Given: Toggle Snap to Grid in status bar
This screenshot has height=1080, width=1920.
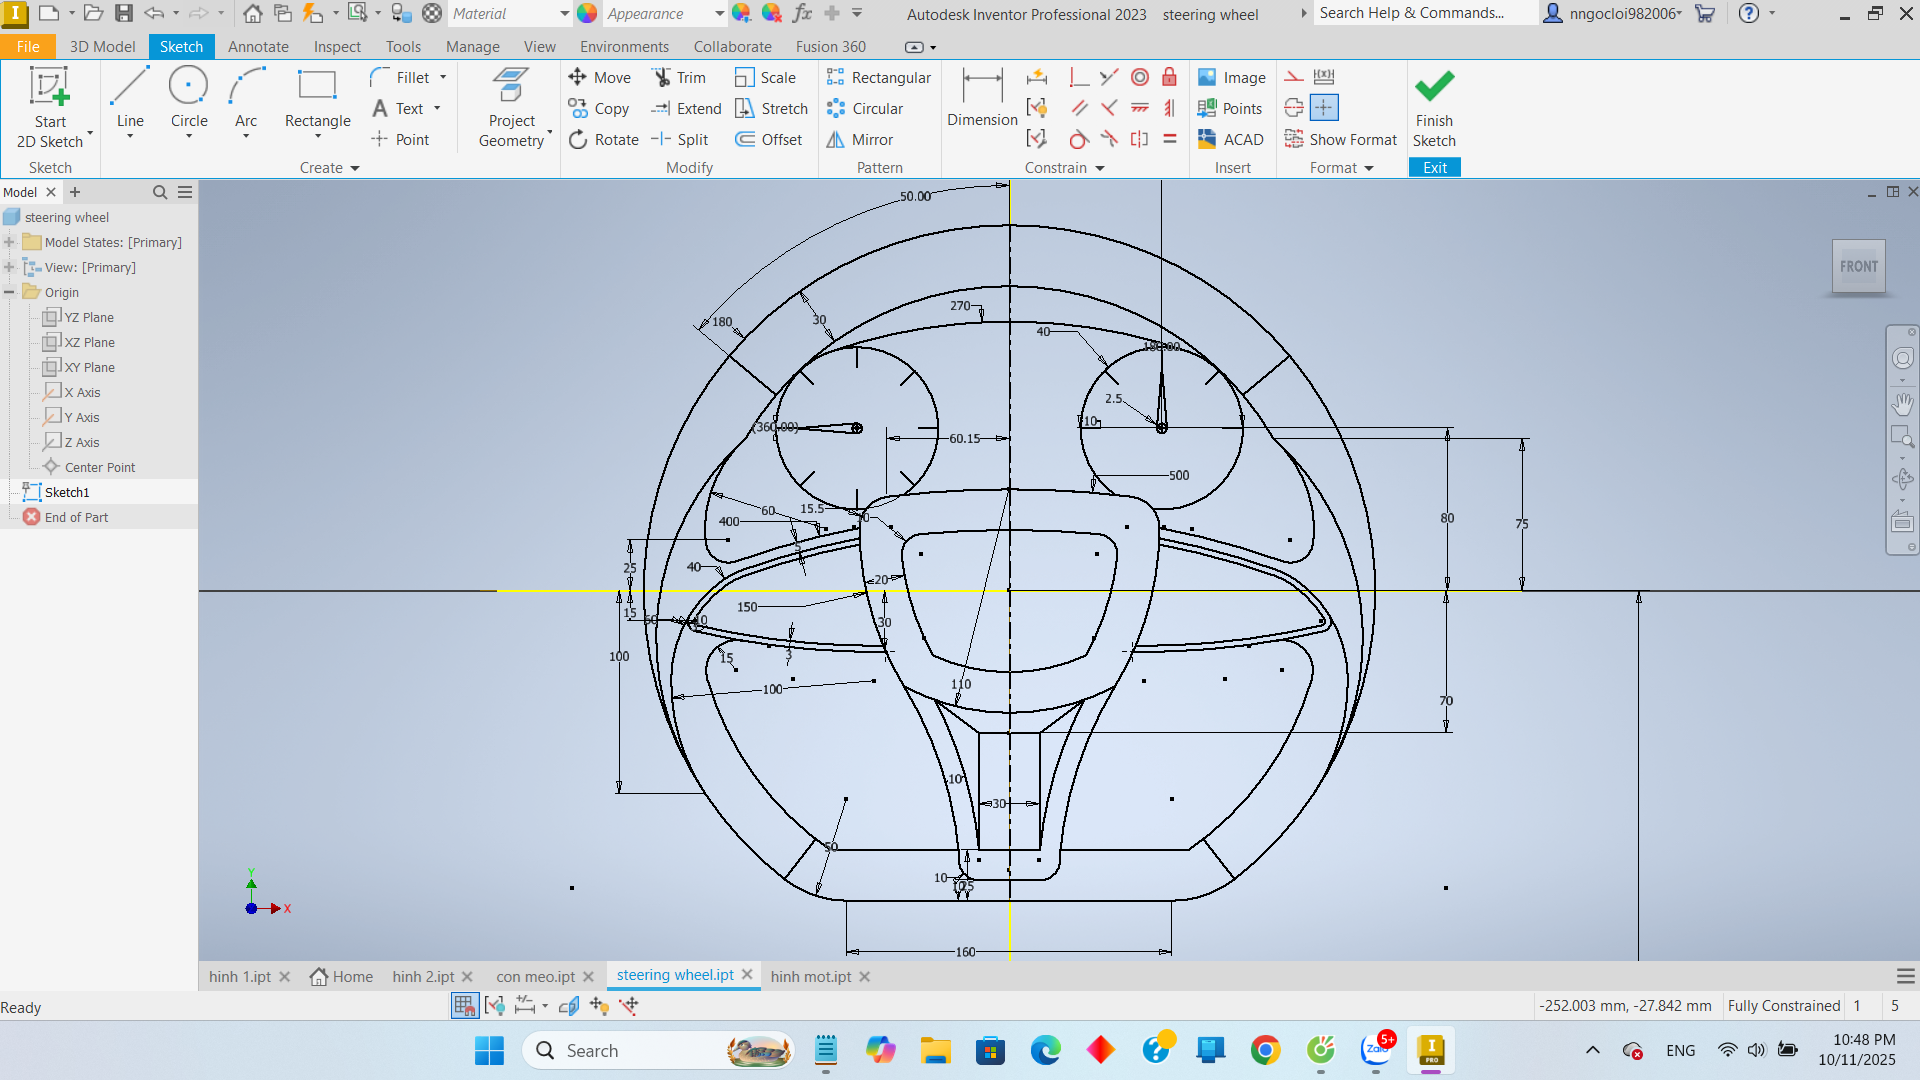Looking at the screenshot, I should 464,1006.
